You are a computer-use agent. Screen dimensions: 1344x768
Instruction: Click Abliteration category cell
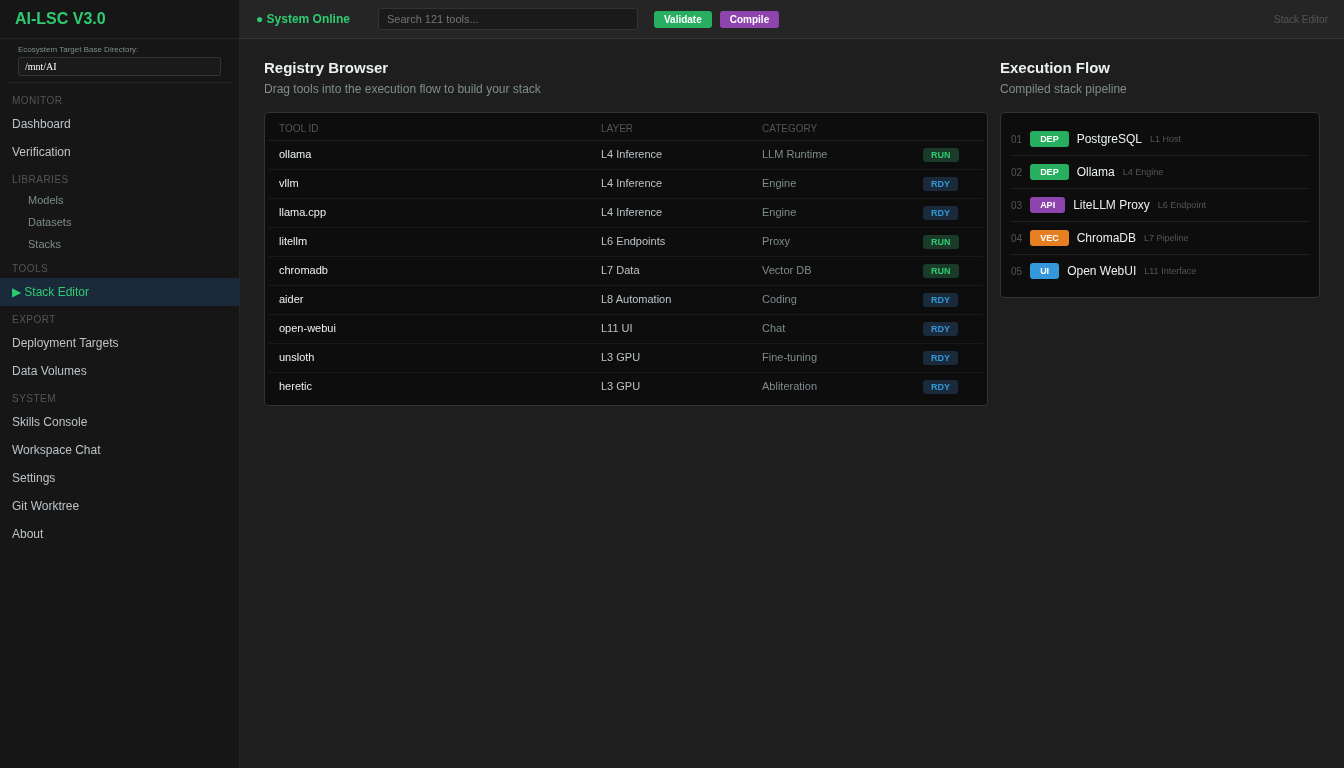[x=789, y=386]
